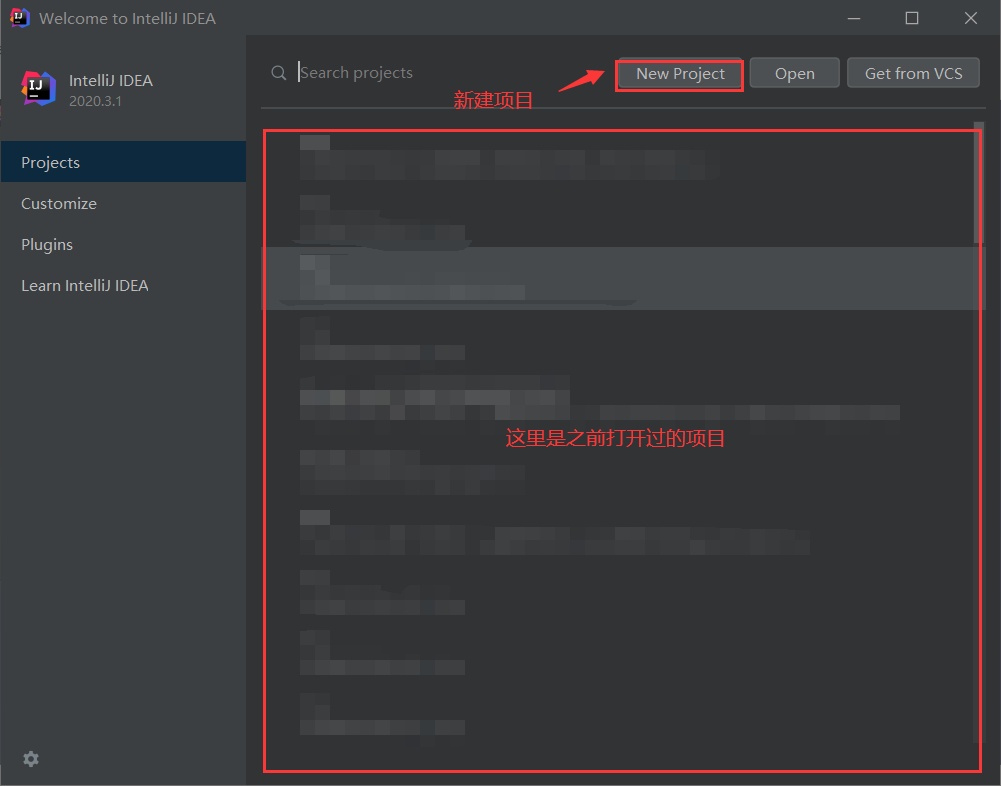The image size is (1001, 786).
Task: Click the recent projects list scrollbar
Action: point(979,183)
